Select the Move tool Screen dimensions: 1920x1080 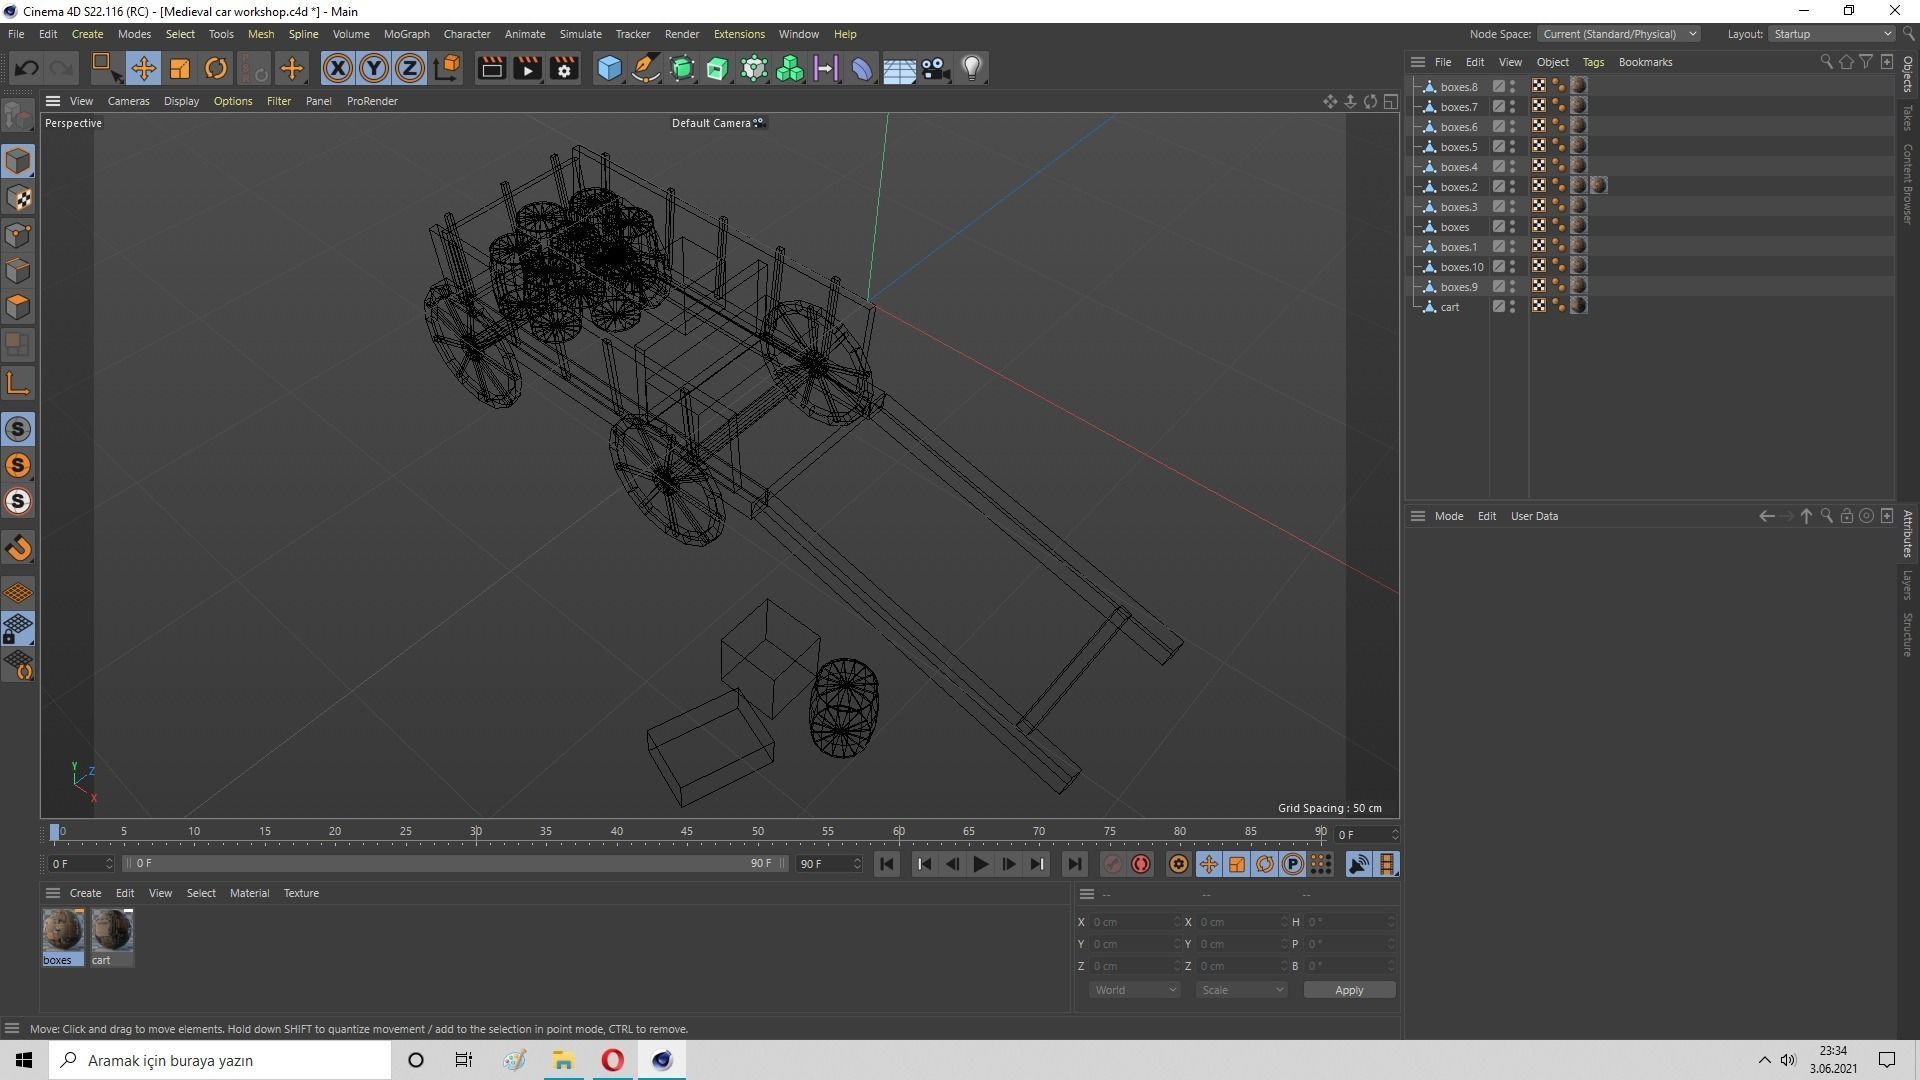(143, 68)
